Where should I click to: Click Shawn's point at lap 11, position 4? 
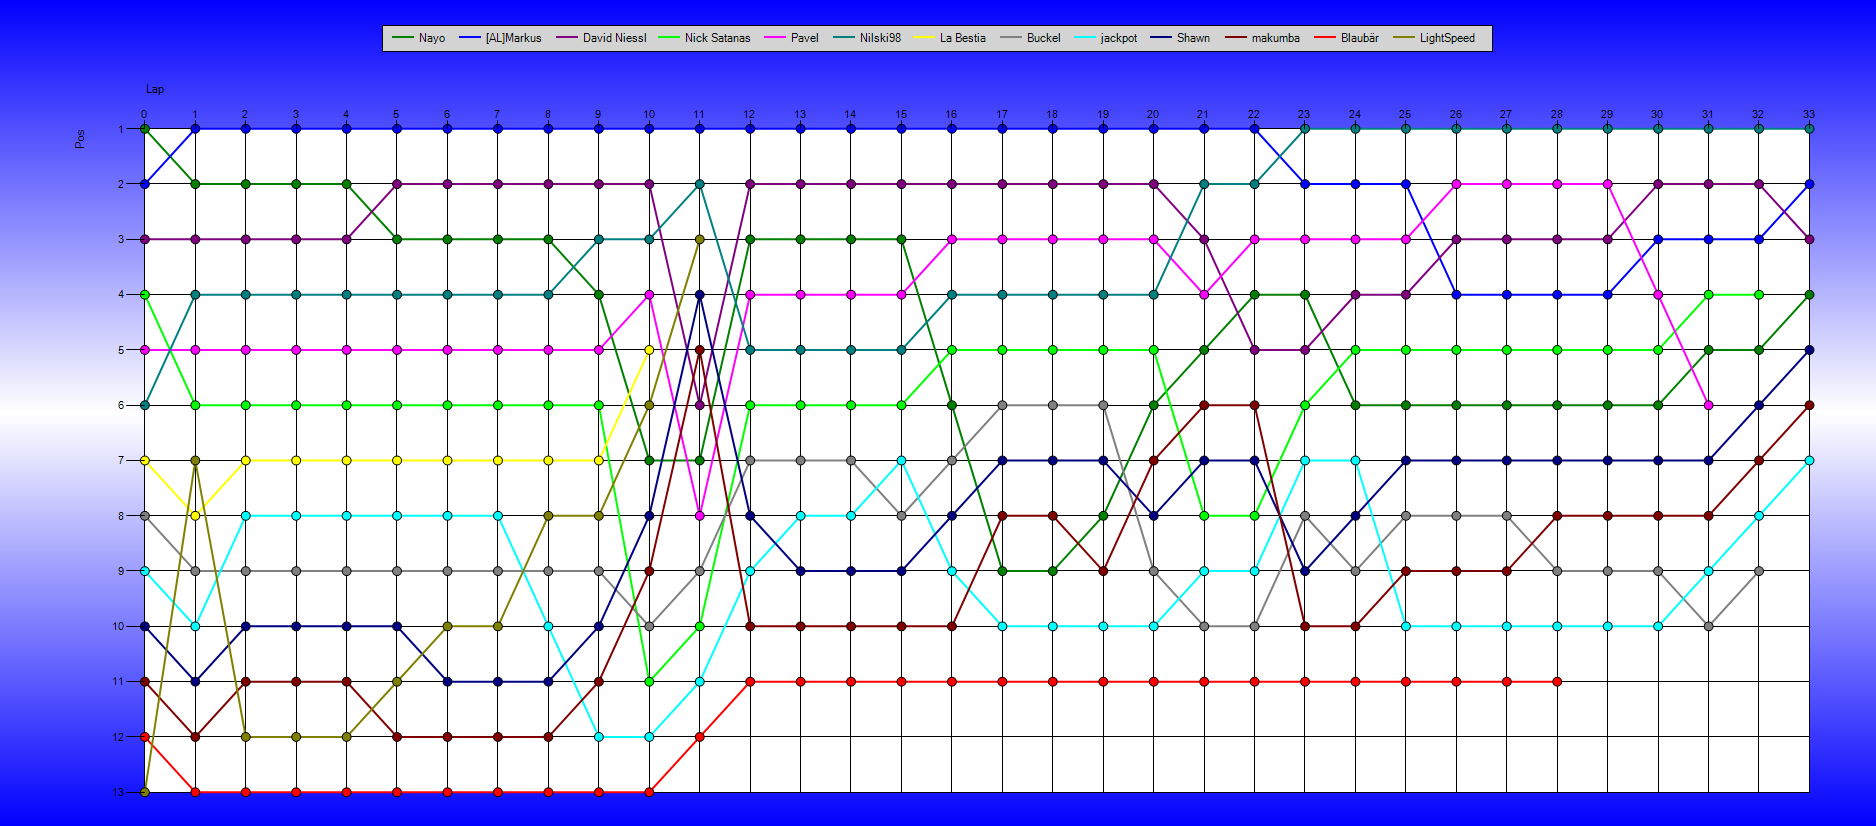(x=699, y=295)
